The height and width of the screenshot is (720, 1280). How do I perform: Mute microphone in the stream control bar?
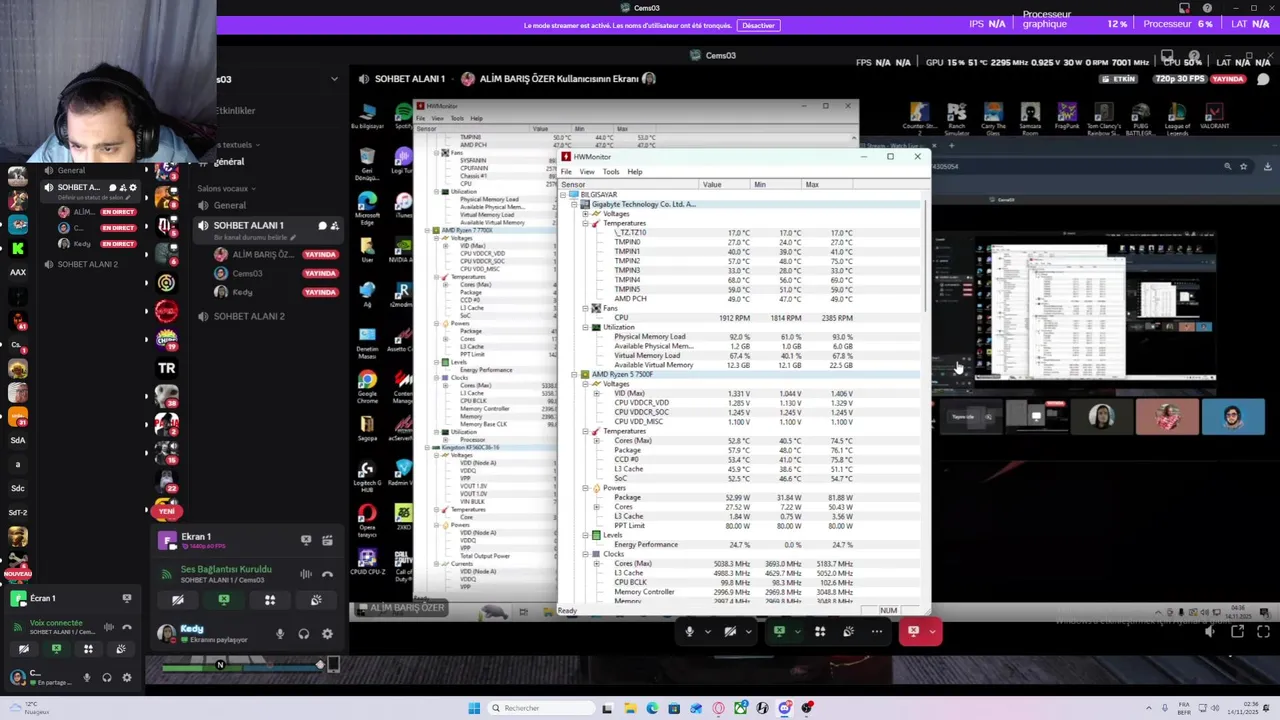689,631
